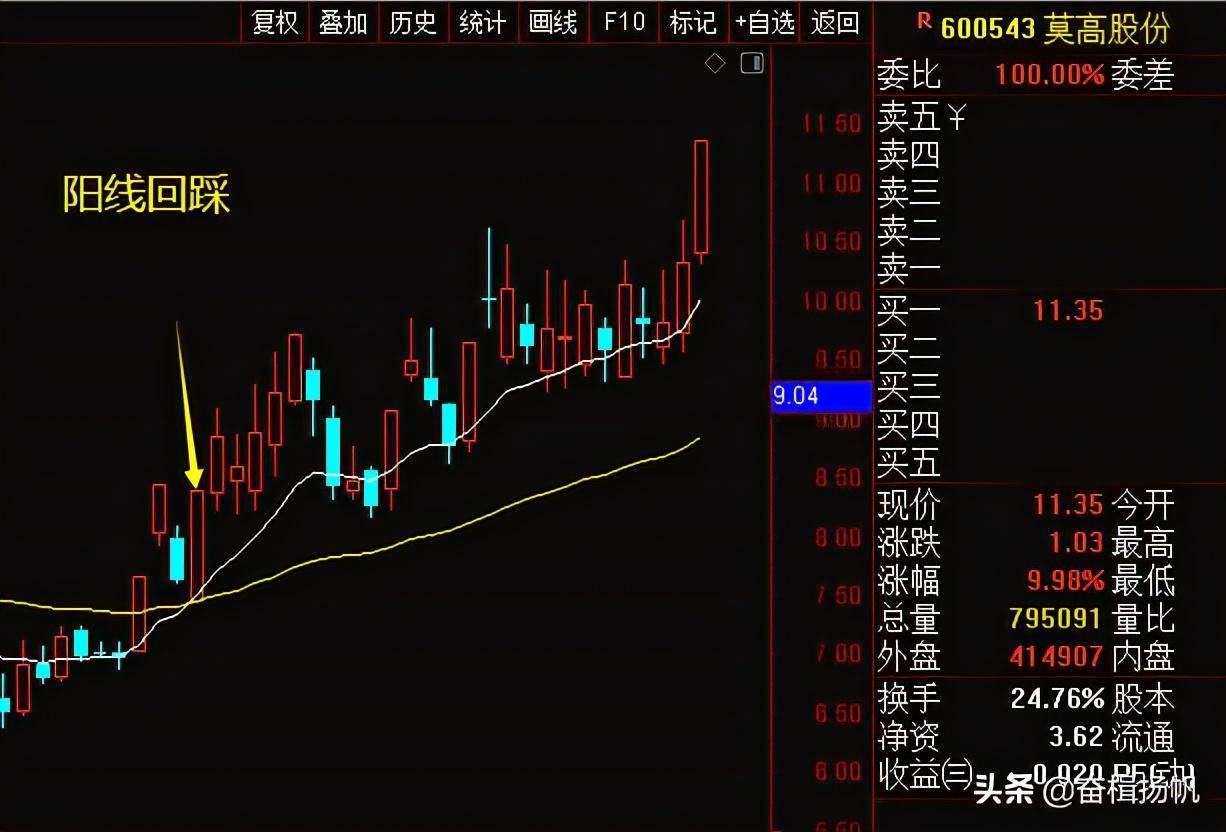Click the 返回 back button
This screenshot has width=1226, height=832.
tap(835, 22)
